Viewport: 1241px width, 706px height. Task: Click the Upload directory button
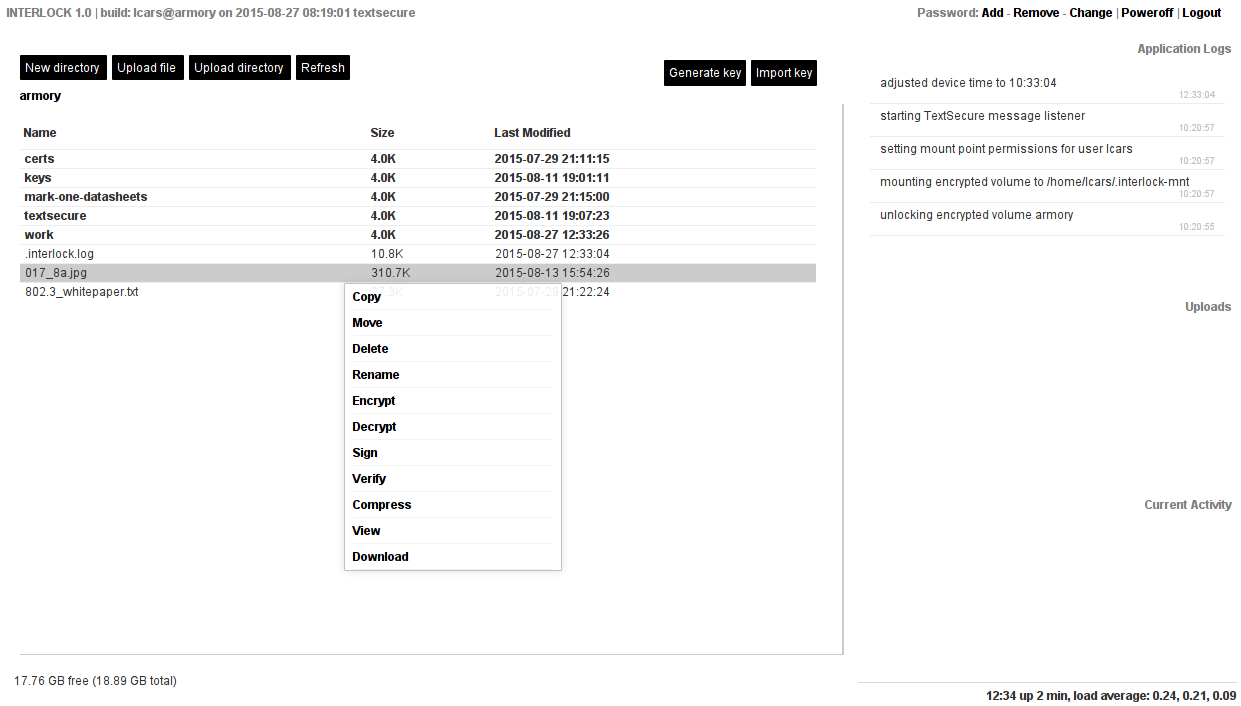point(239,67)
